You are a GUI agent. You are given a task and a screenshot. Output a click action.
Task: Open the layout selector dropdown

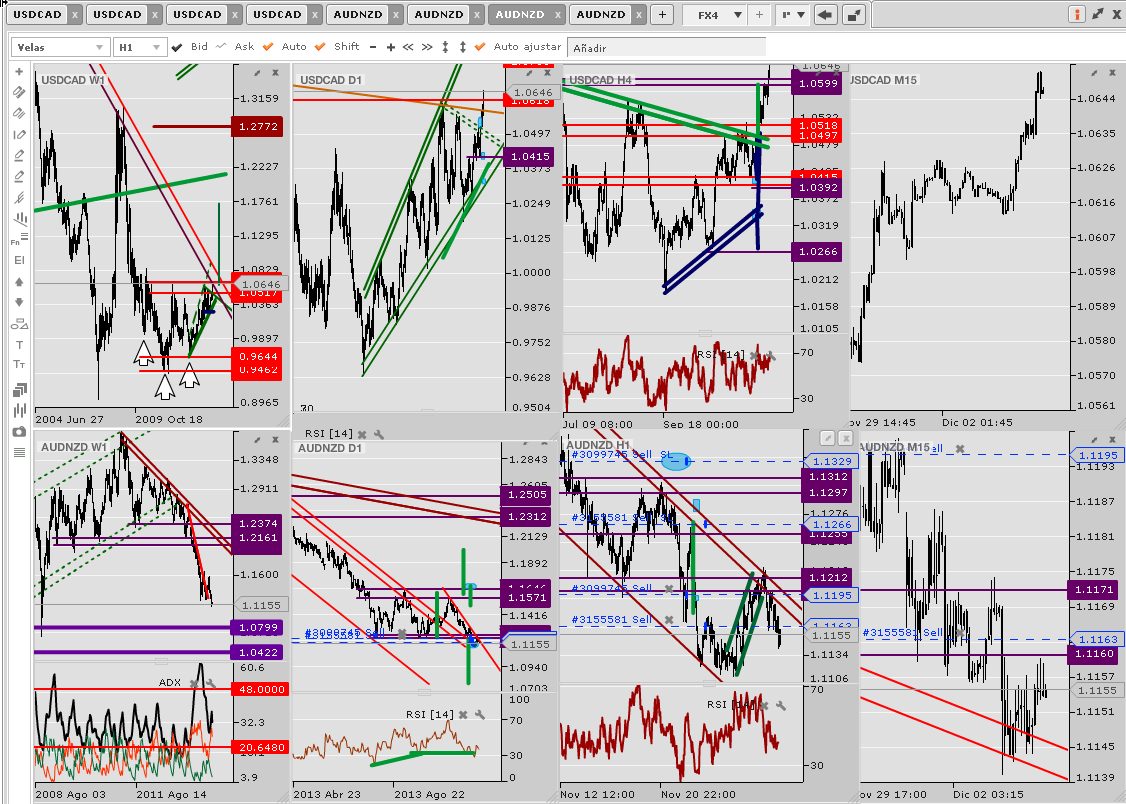pyautogui.click(x=793, y=15)
